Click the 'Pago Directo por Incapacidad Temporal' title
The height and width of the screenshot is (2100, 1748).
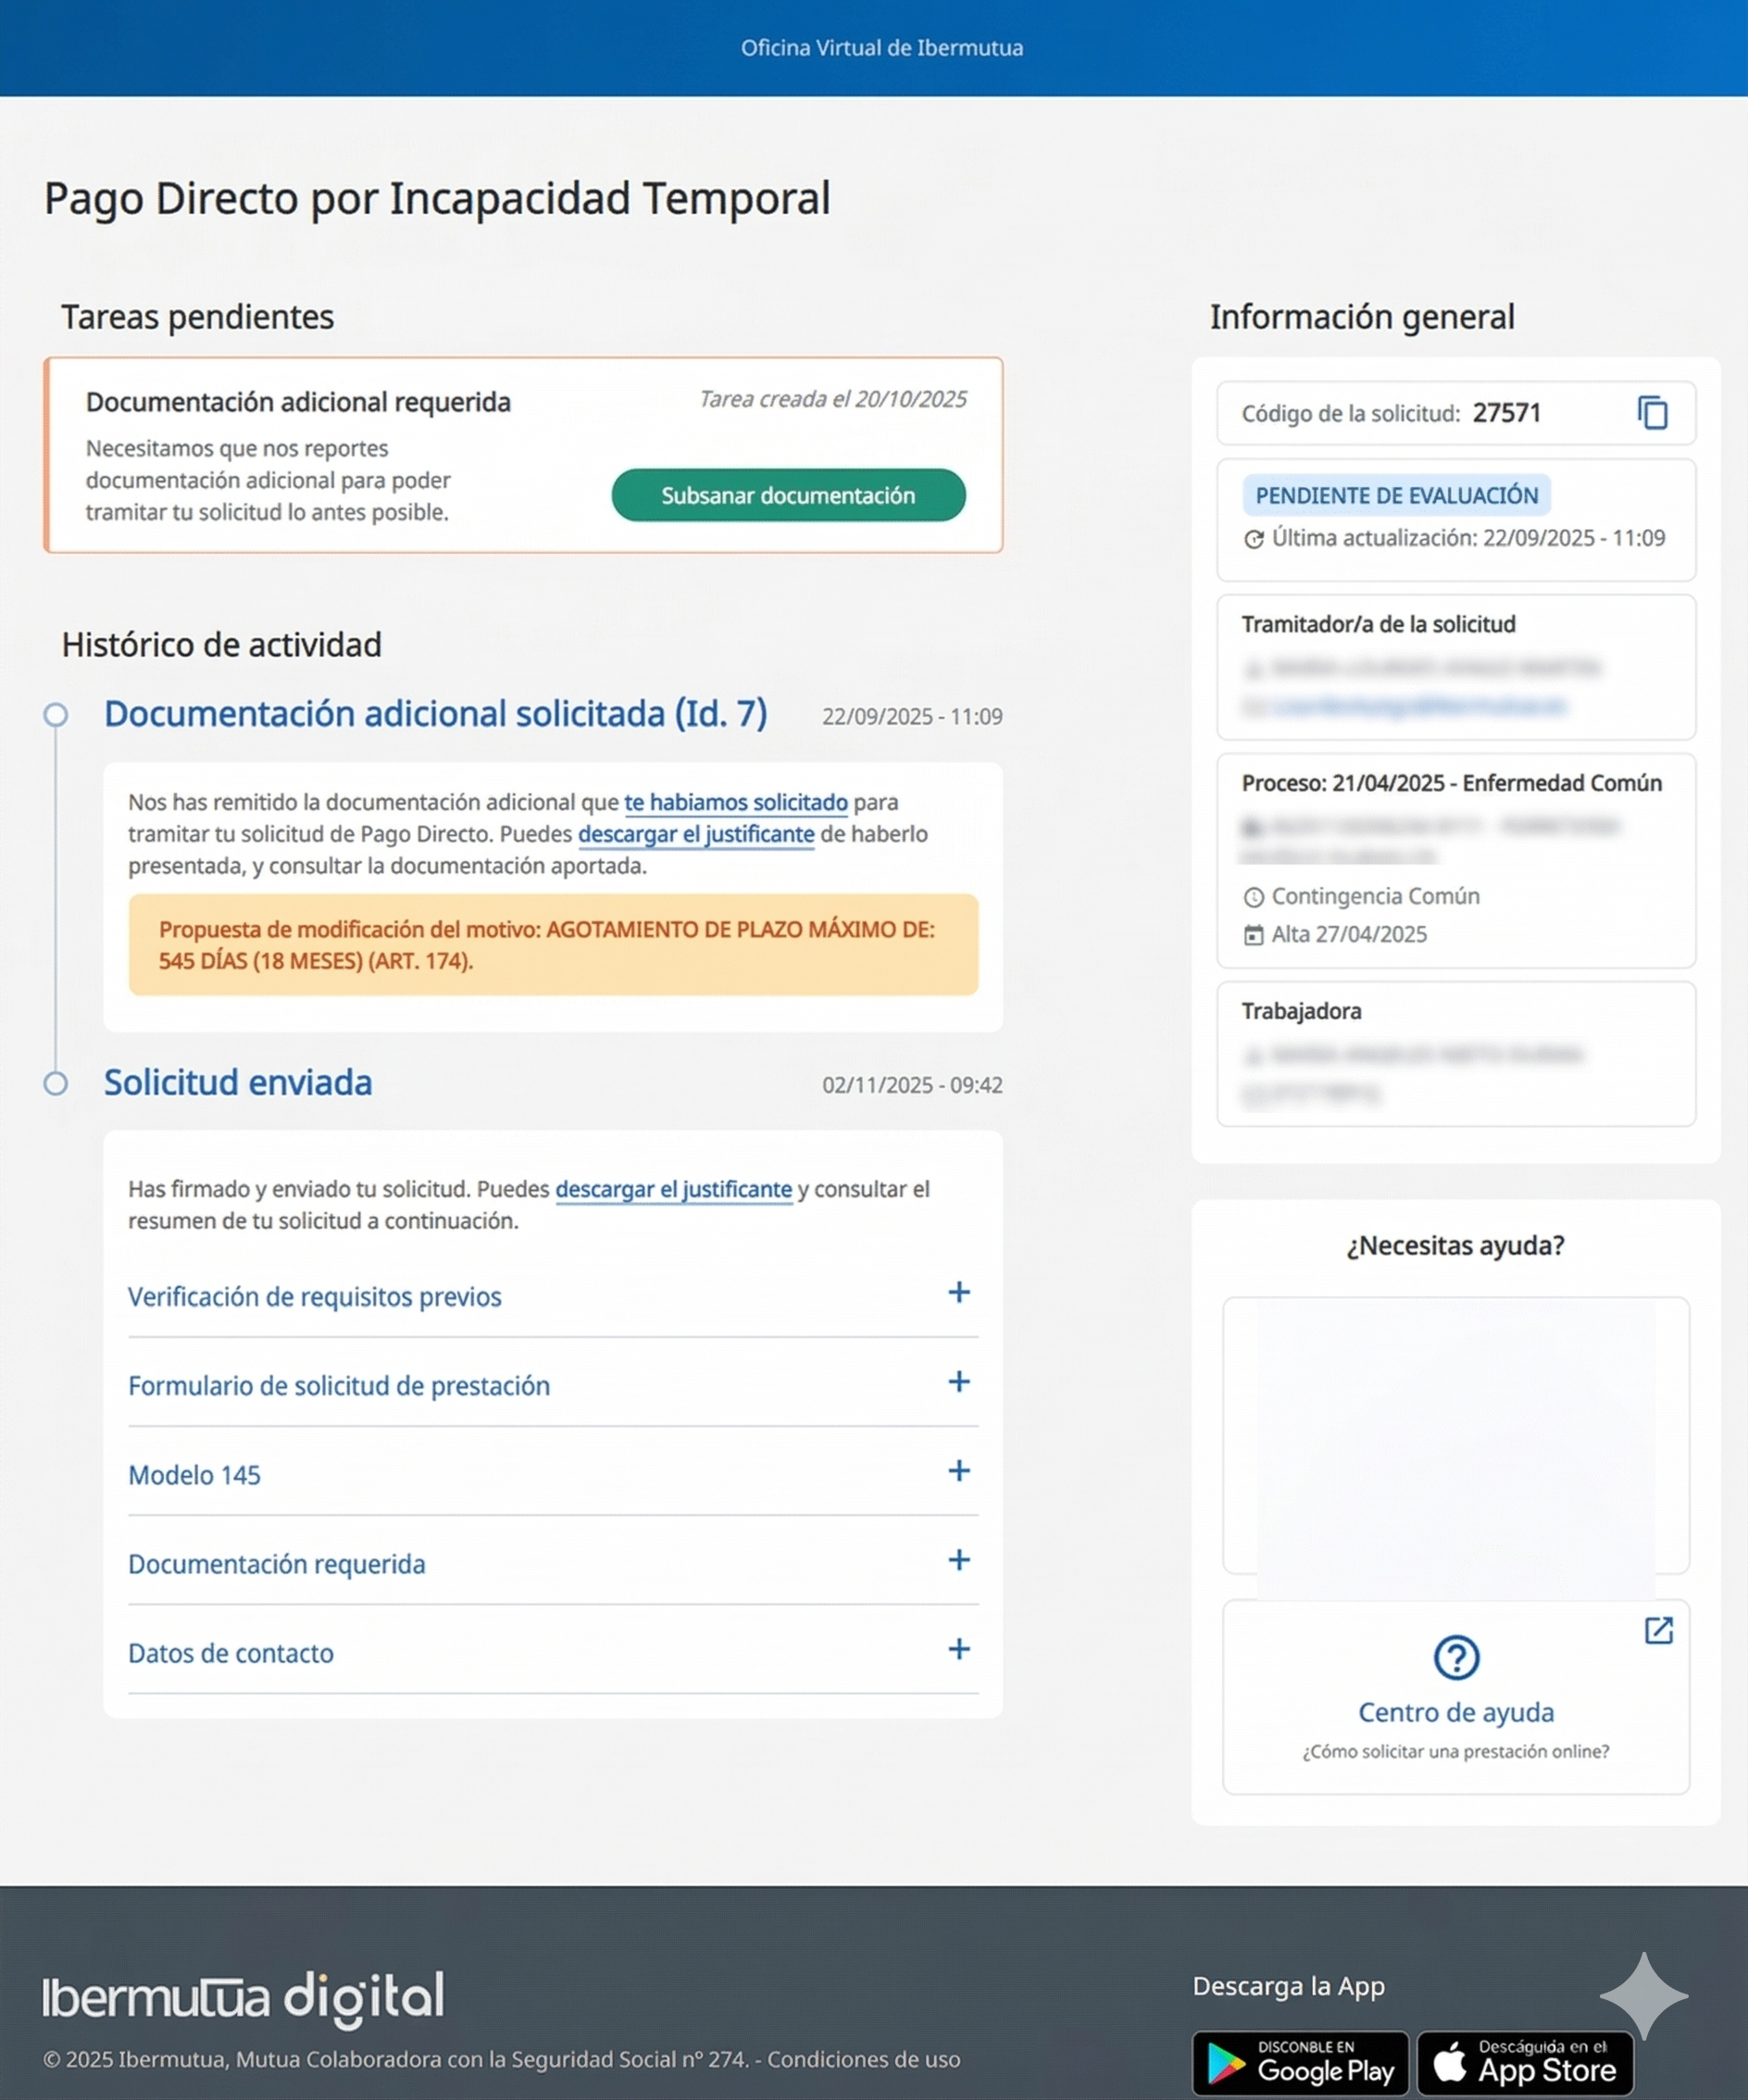[x=437, y=198]
